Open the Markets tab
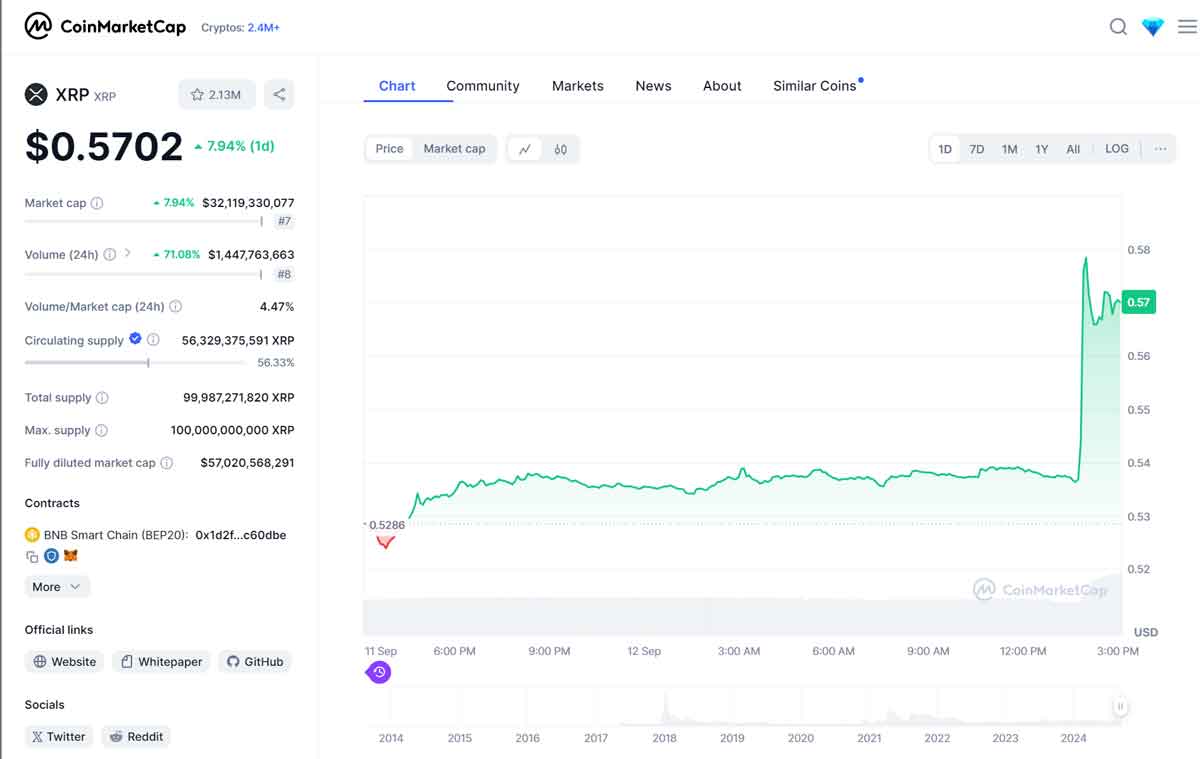The height and width of the screenshot is (759, 1200). tap(578, 86)
